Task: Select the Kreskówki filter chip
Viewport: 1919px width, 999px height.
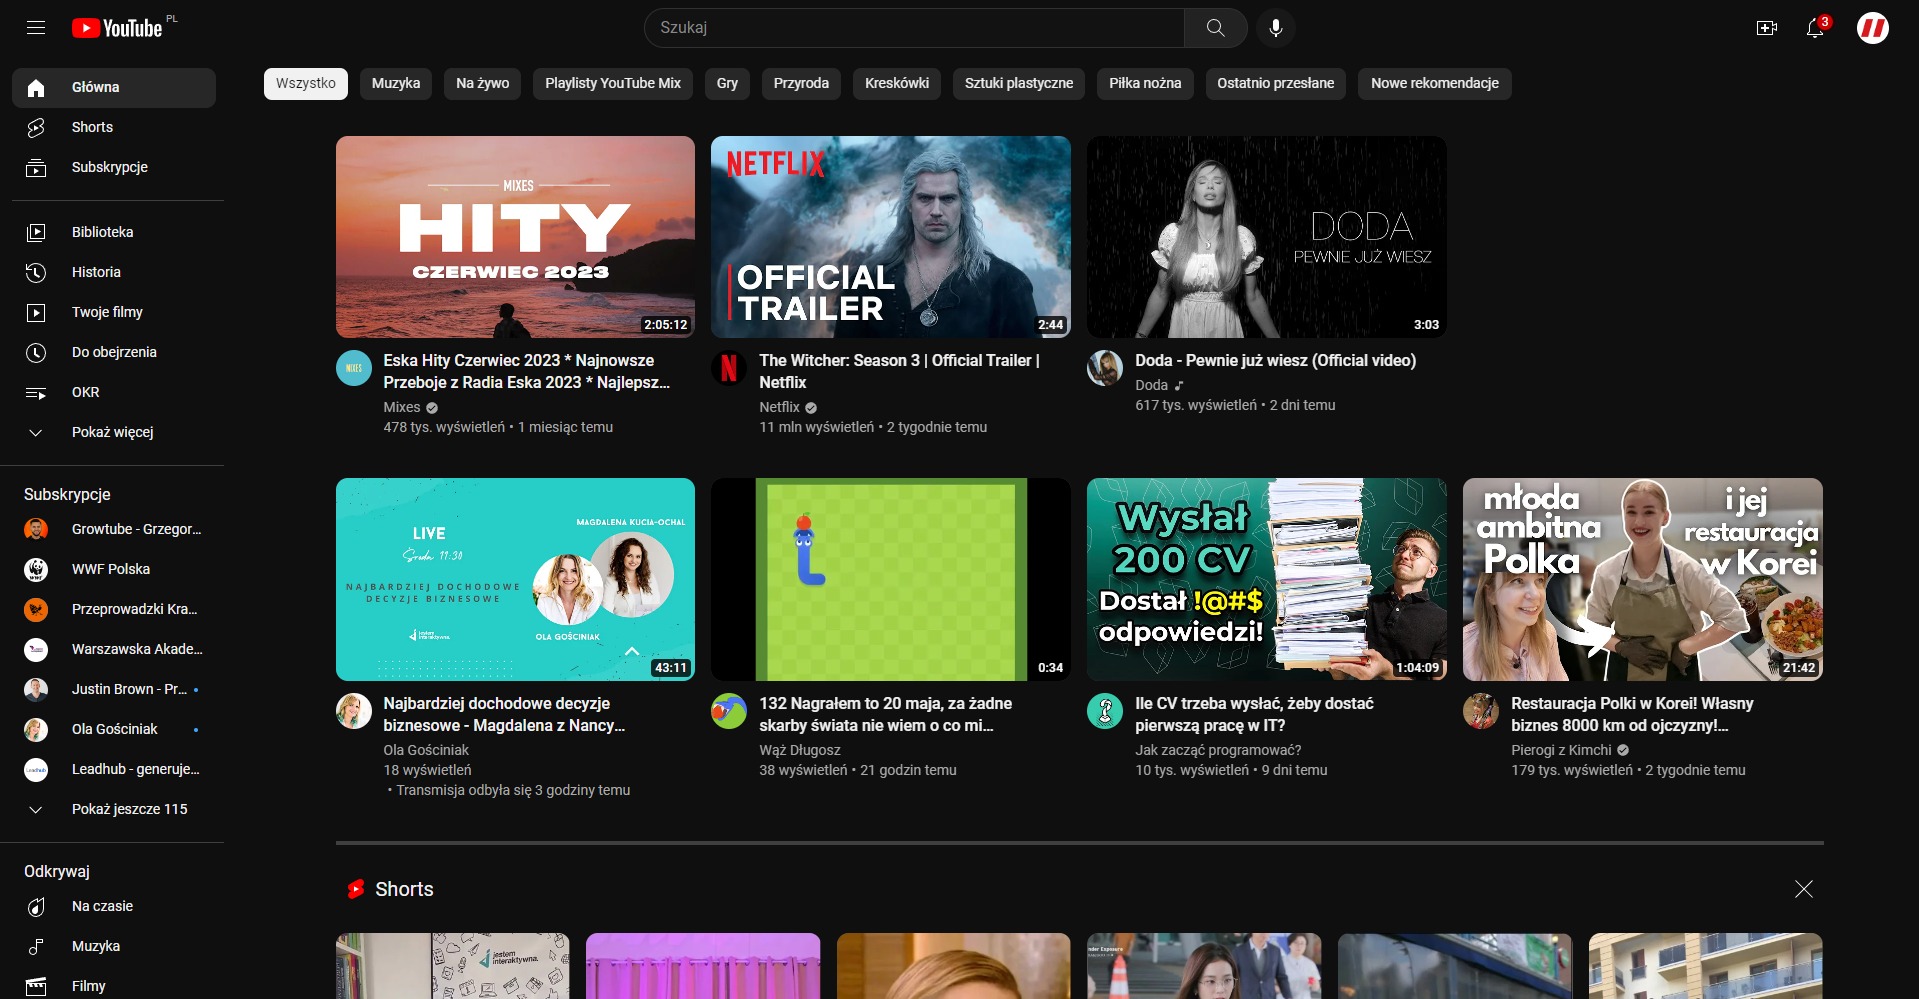Action: click(897, 84)
